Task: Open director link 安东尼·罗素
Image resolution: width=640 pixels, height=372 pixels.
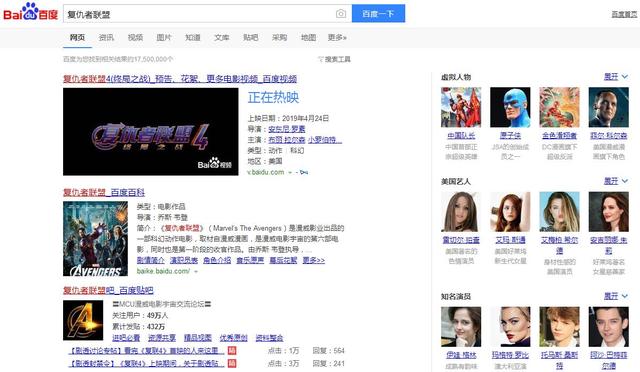Action: tap(287, 129)
